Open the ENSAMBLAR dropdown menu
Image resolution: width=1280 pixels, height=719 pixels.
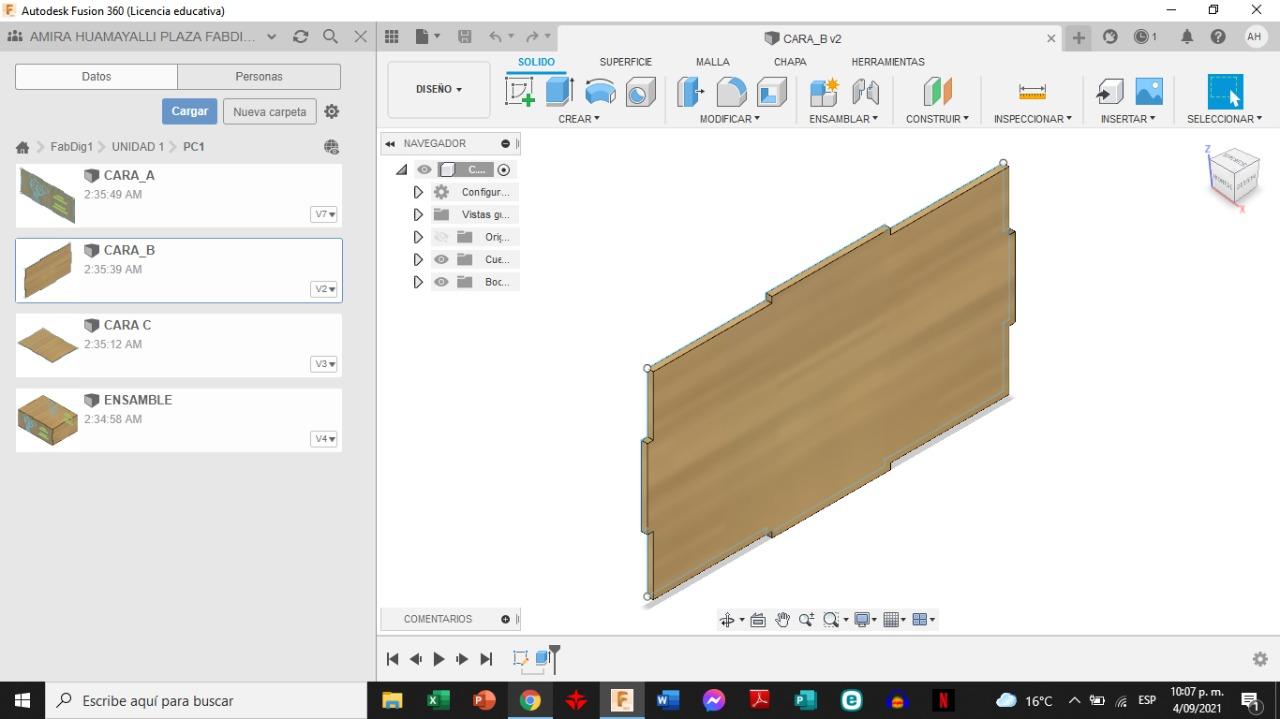(x=844, y=119)
